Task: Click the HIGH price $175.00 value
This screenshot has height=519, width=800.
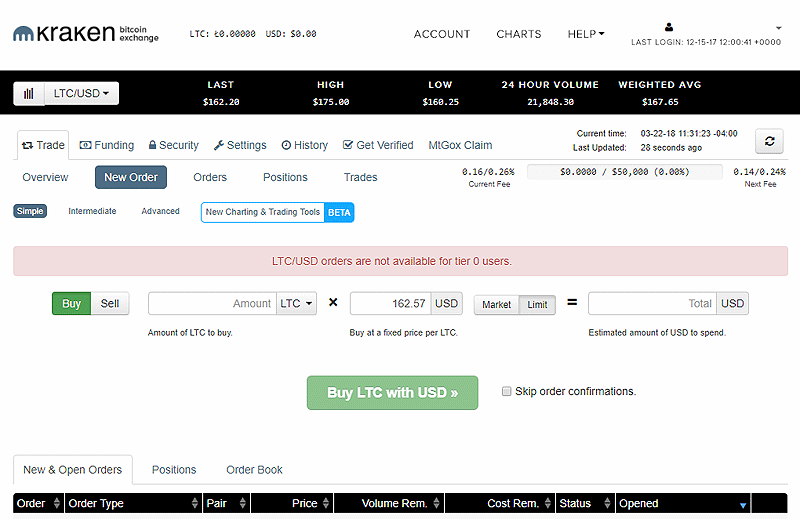Action: (331, 102)
